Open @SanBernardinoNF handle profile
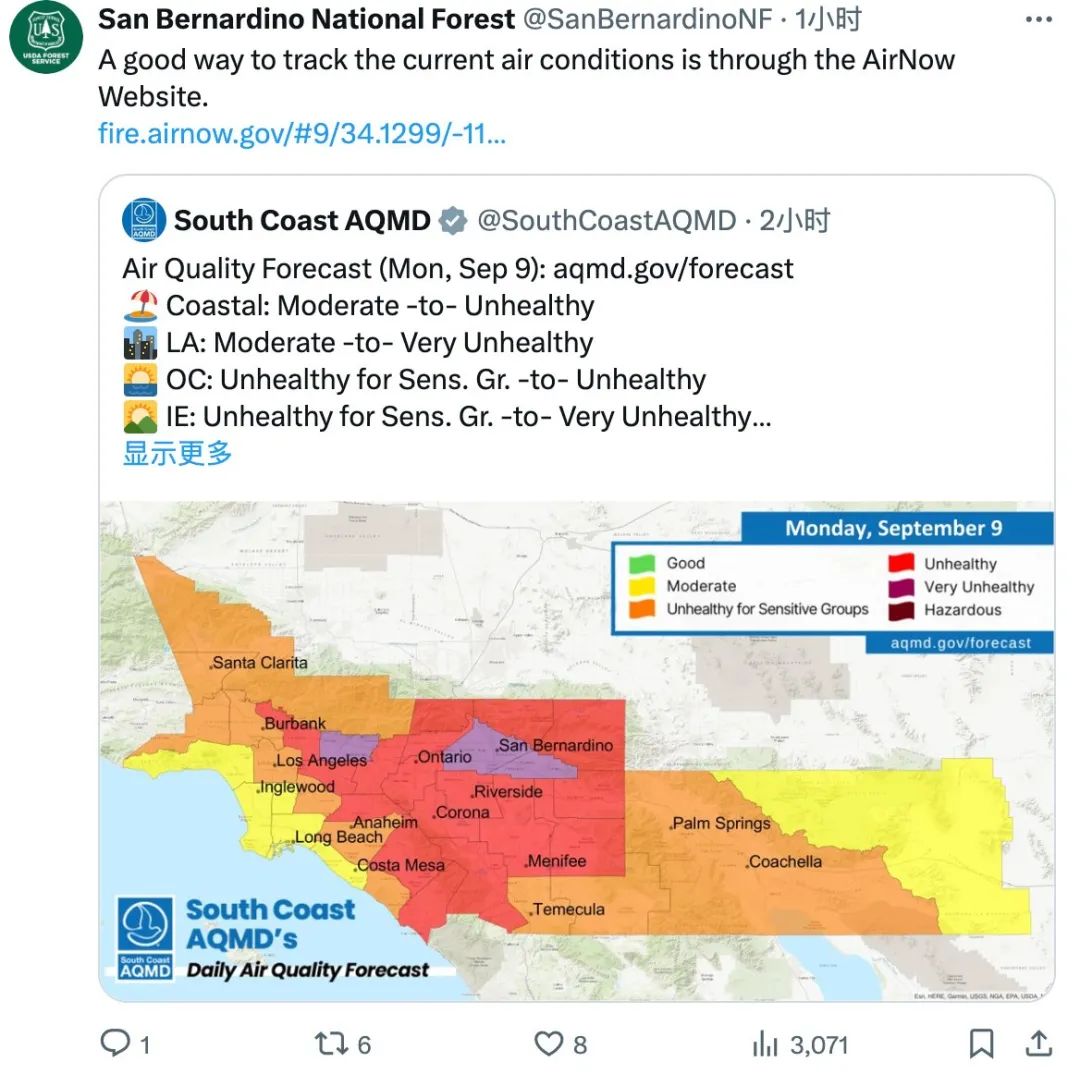The height and width of the screenshot is (1074, 1080). click(x=647, y=19)
